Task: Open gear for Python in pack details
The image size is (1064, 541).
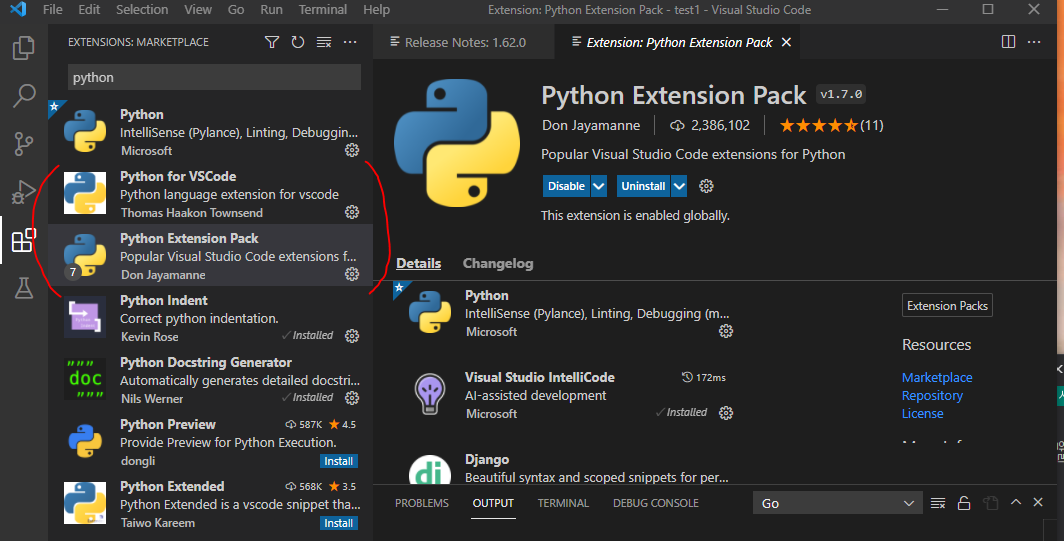Action: click(726, 331)
